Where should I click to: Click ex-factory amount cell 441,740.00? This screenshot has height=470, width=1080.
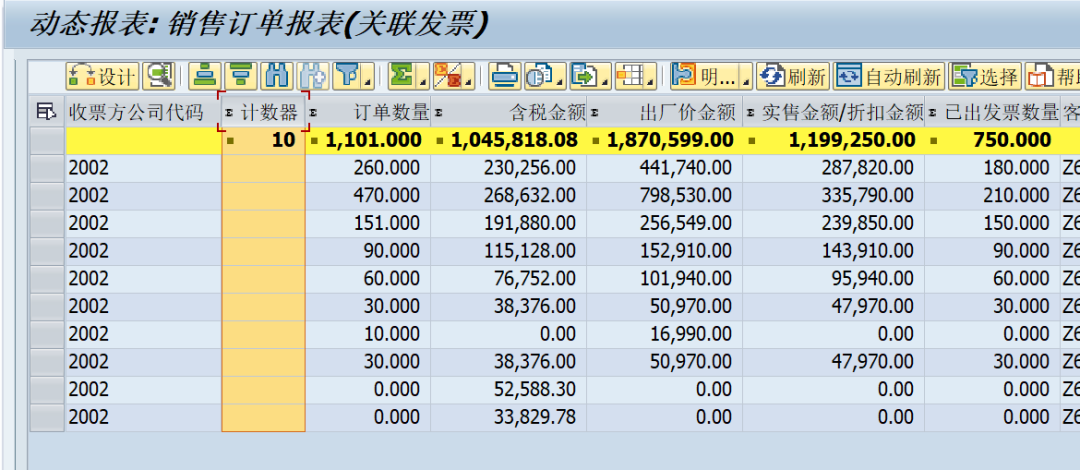tap(665, 168)
